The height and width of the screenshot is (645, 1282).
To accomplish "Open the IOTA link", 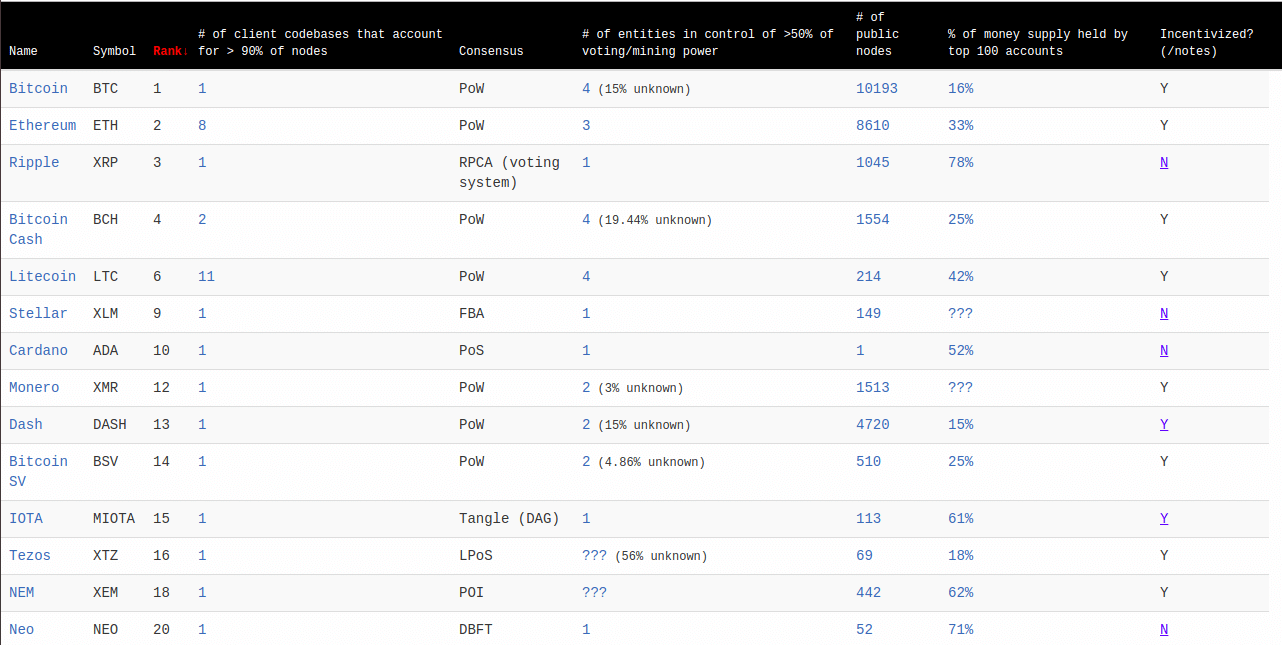I will pyautogui.click(x=26, y=518).
